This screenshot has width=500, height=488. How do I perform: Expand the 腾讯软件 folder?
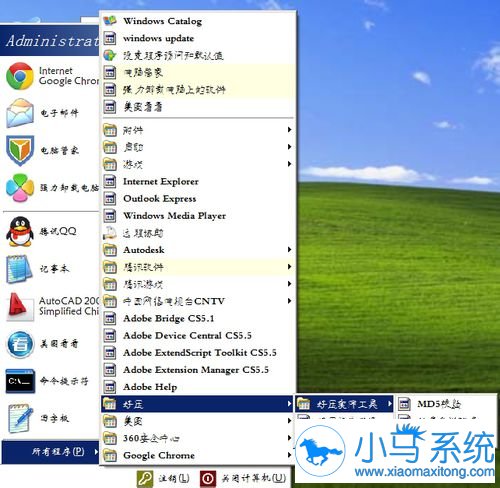198,267
